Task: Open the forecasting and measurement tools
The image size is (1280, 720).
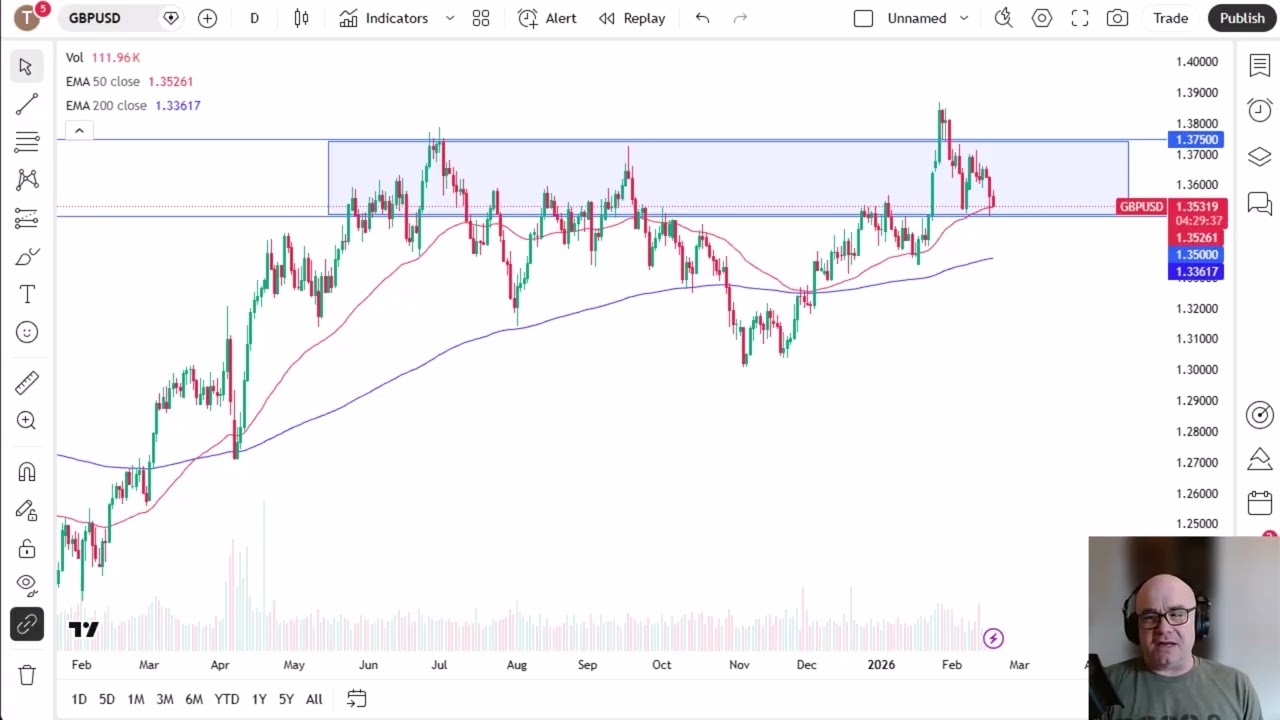Action: [x=26, y=218]
